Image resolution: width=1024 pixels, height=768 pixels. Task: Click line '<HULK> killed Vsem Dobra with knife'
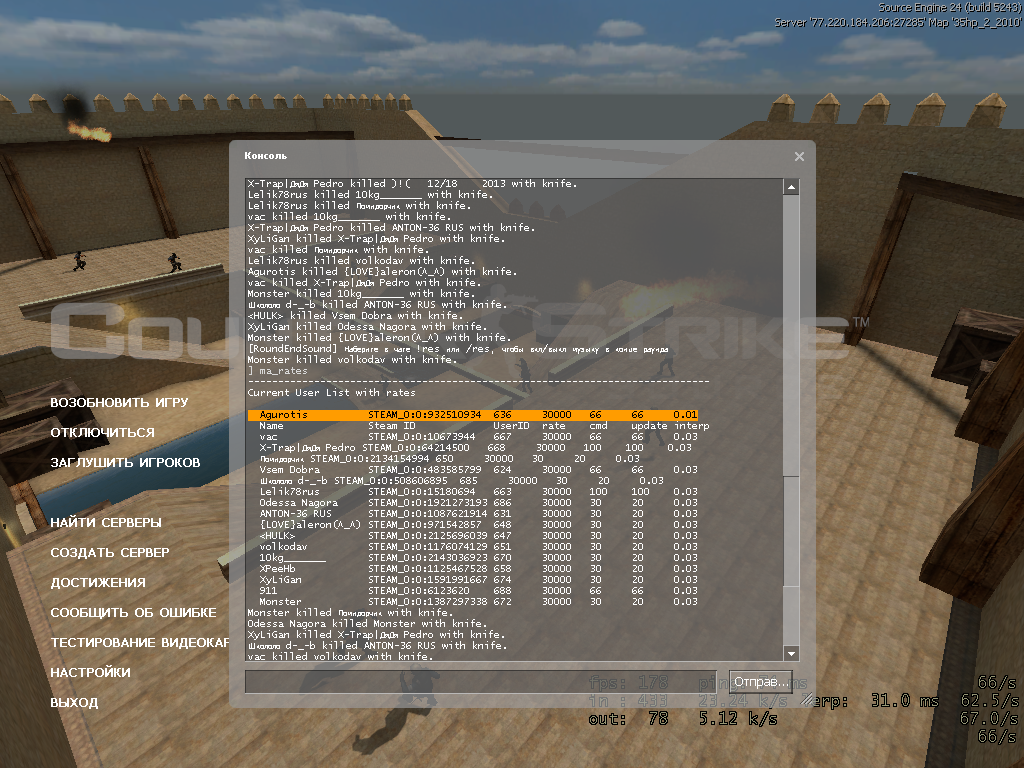(355, 316)
